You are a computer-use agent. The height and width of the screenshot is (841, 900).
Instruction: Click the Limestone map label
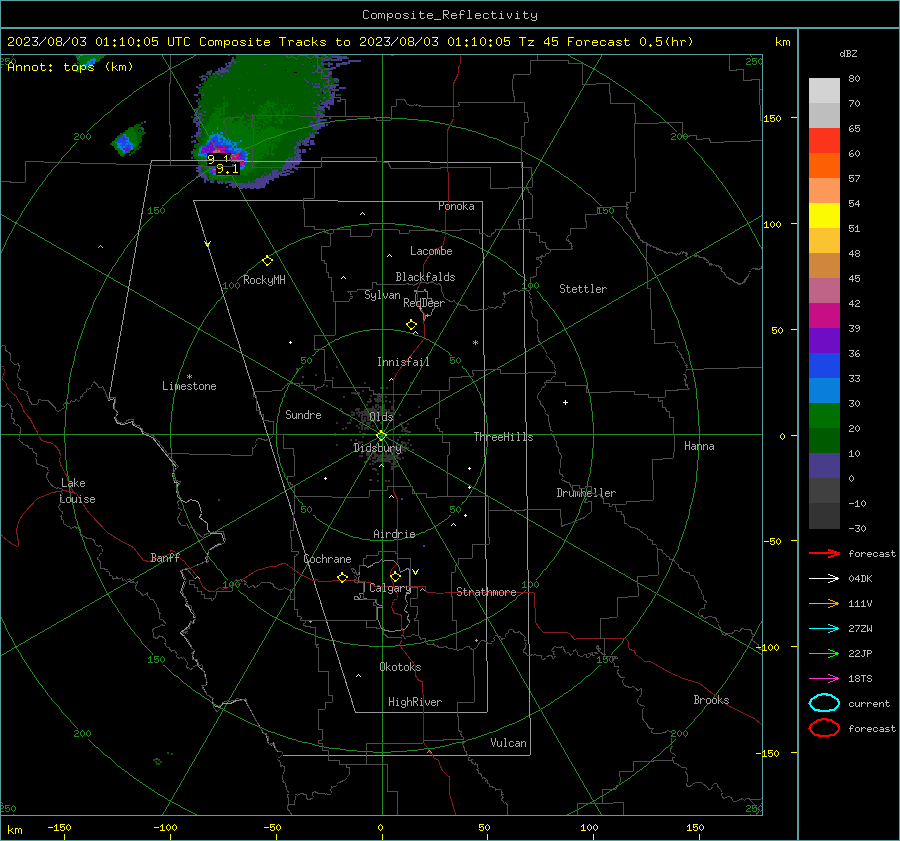(189, 386)
